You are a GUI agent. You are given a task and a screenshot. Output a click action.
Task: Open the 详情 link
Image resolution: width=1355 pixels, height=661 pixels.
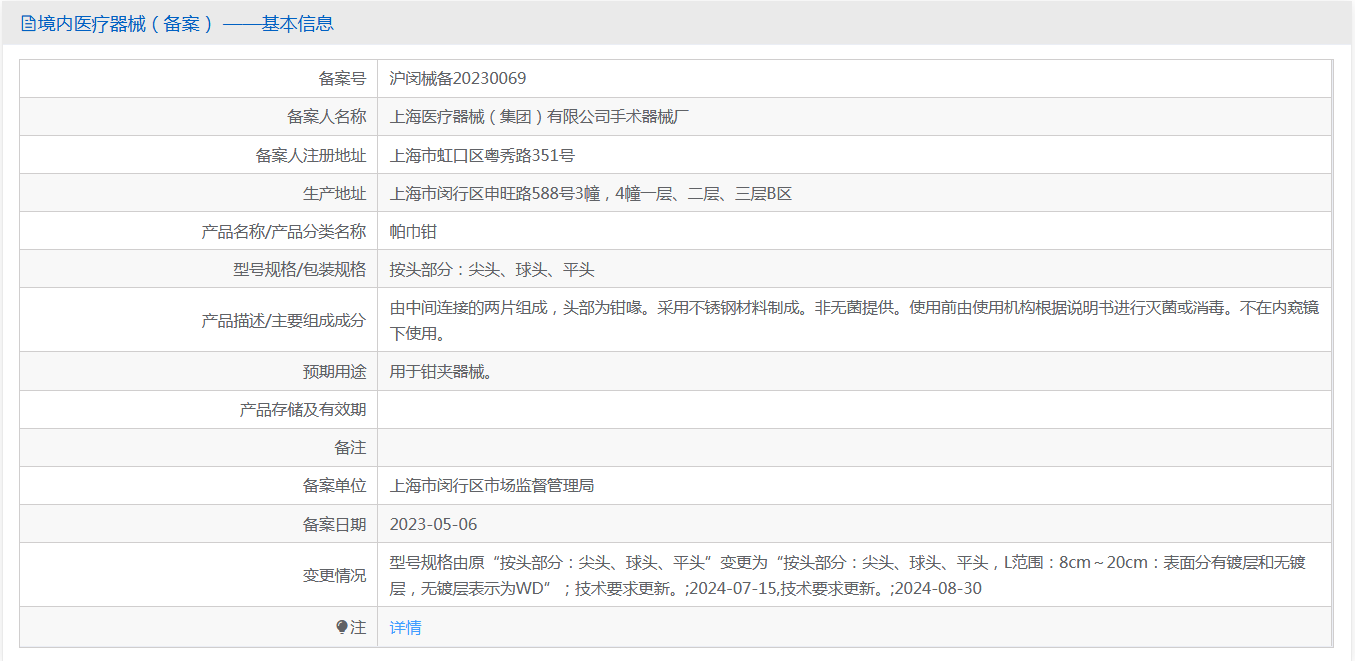[x=405, y=627]
